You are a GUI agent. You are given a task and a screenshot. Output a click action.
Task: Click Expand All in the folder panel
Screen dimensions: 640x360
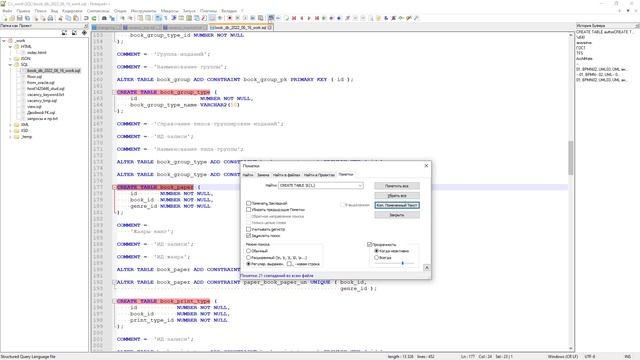point(64,33)
